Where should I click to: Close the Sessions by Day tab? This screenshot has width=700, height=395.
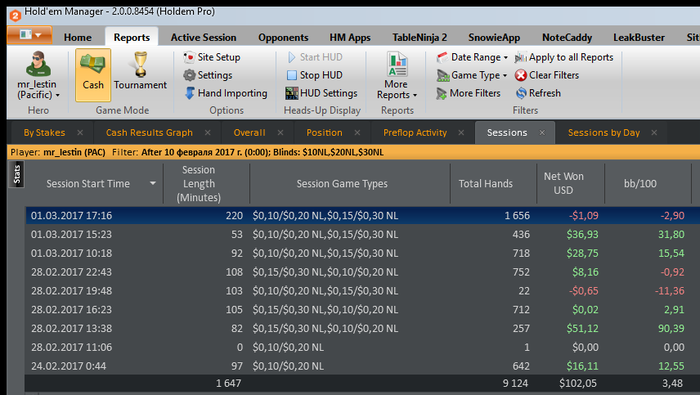point(654,133)
